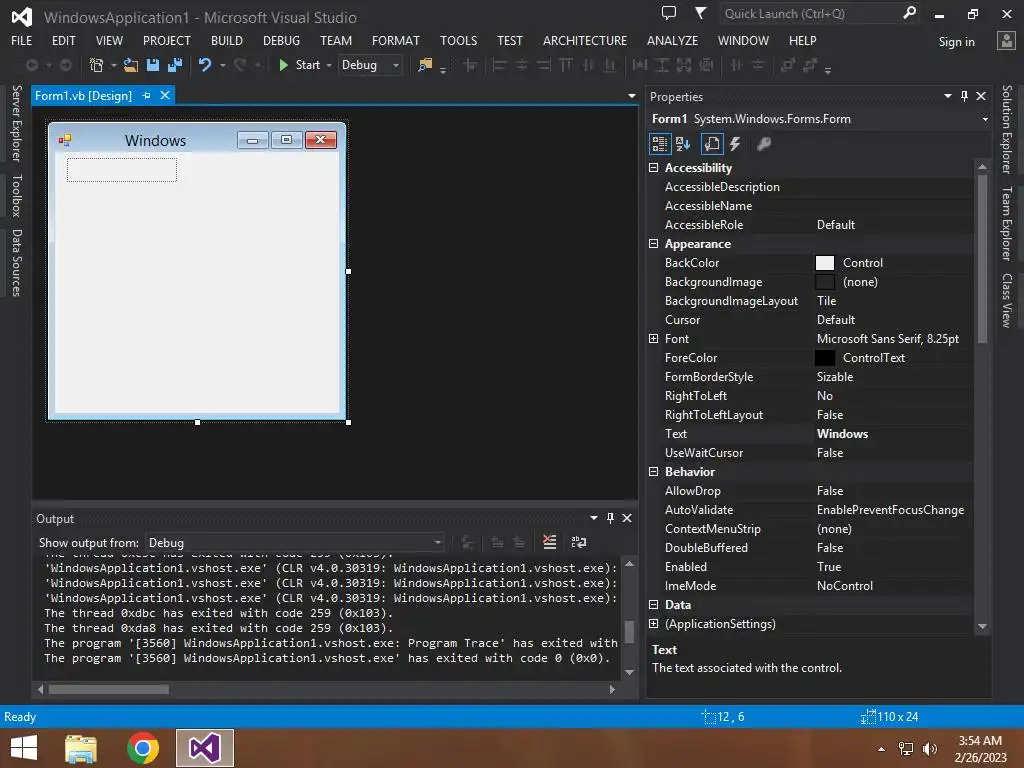Screen dimensions: 1024x768
Task: Open the Team Explorer side tab
Action: pyautogui.click(x=1007, y=223)
